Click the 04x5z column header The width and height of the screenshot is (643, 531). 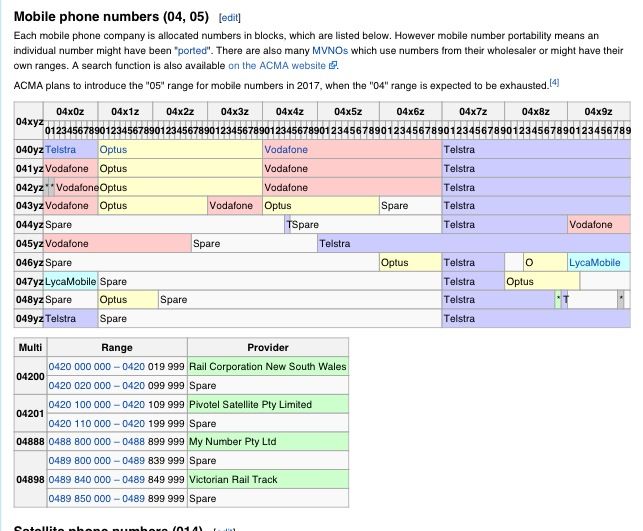click(348, 112)
